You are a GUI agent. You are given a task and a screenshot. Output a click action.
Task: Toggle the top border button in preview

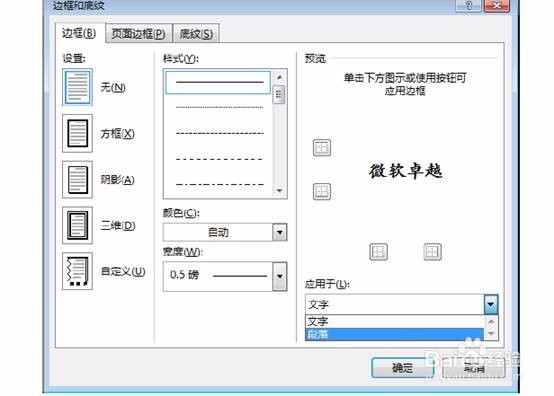pyautogui.click(x=322, y=148)
